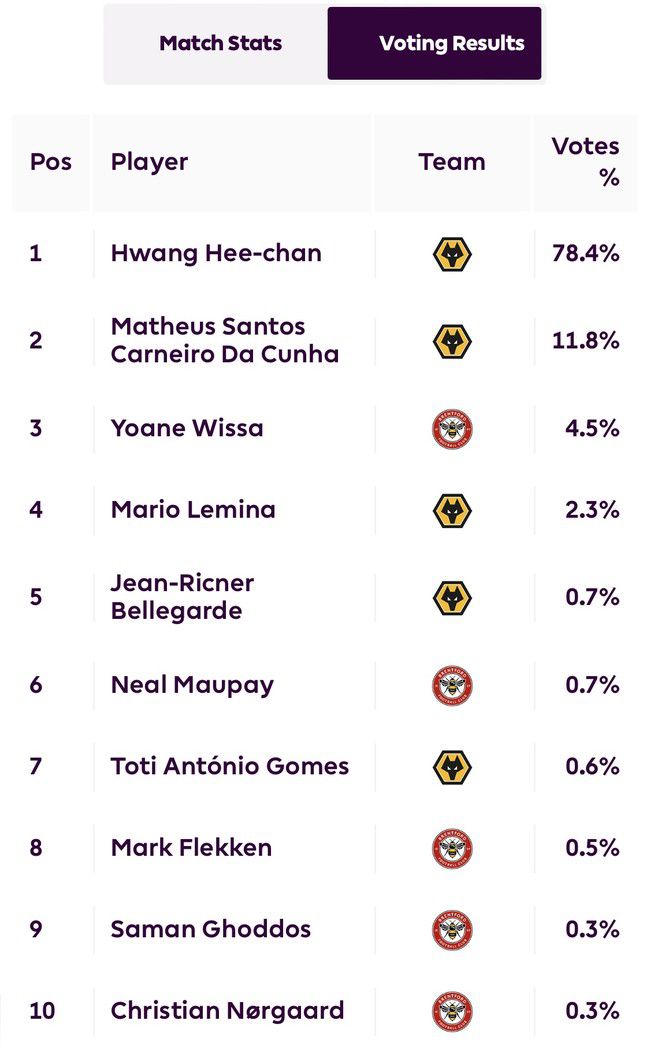Click Wolves crest beside Mario Lemina
The width and height of the screenshot is (650, 1050).
click(x=452, y=510)
